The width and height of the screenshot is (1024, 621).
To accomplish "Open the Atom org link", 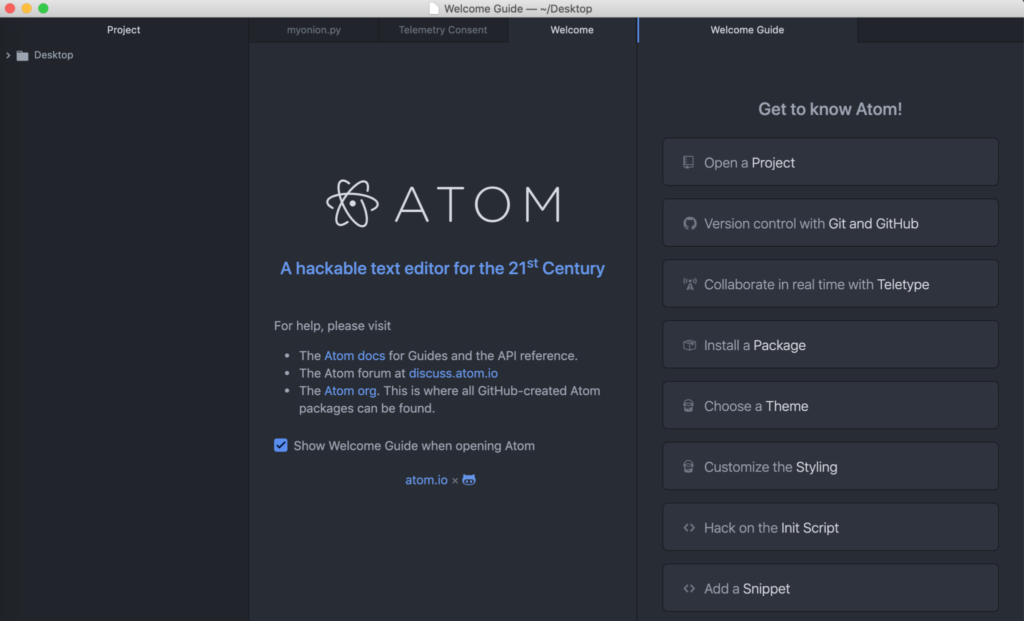I will 350,391.
